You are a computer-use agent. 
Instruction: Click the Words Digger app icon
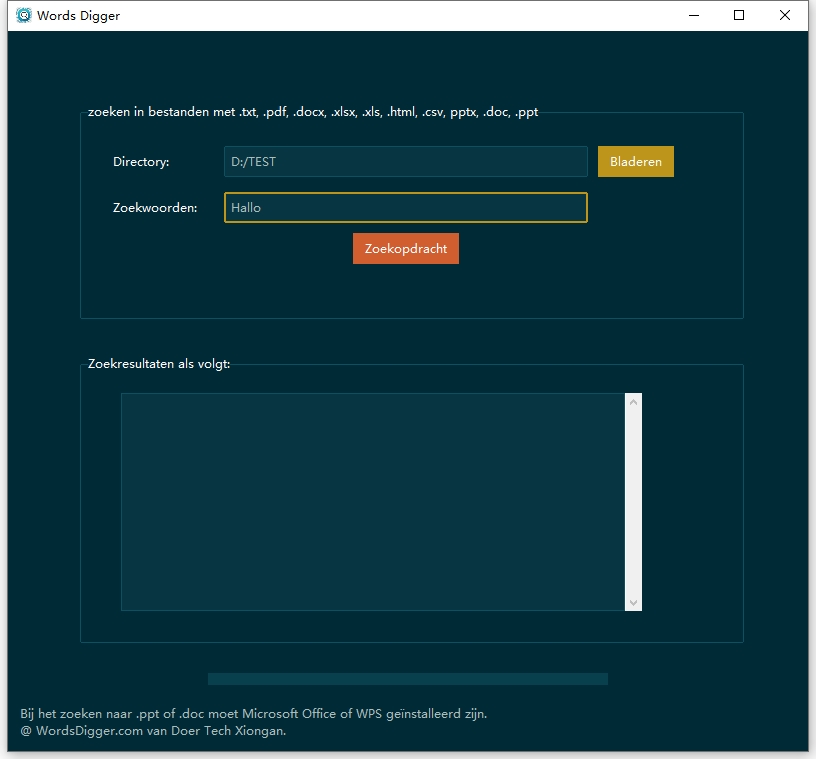[x=23, y=16]
